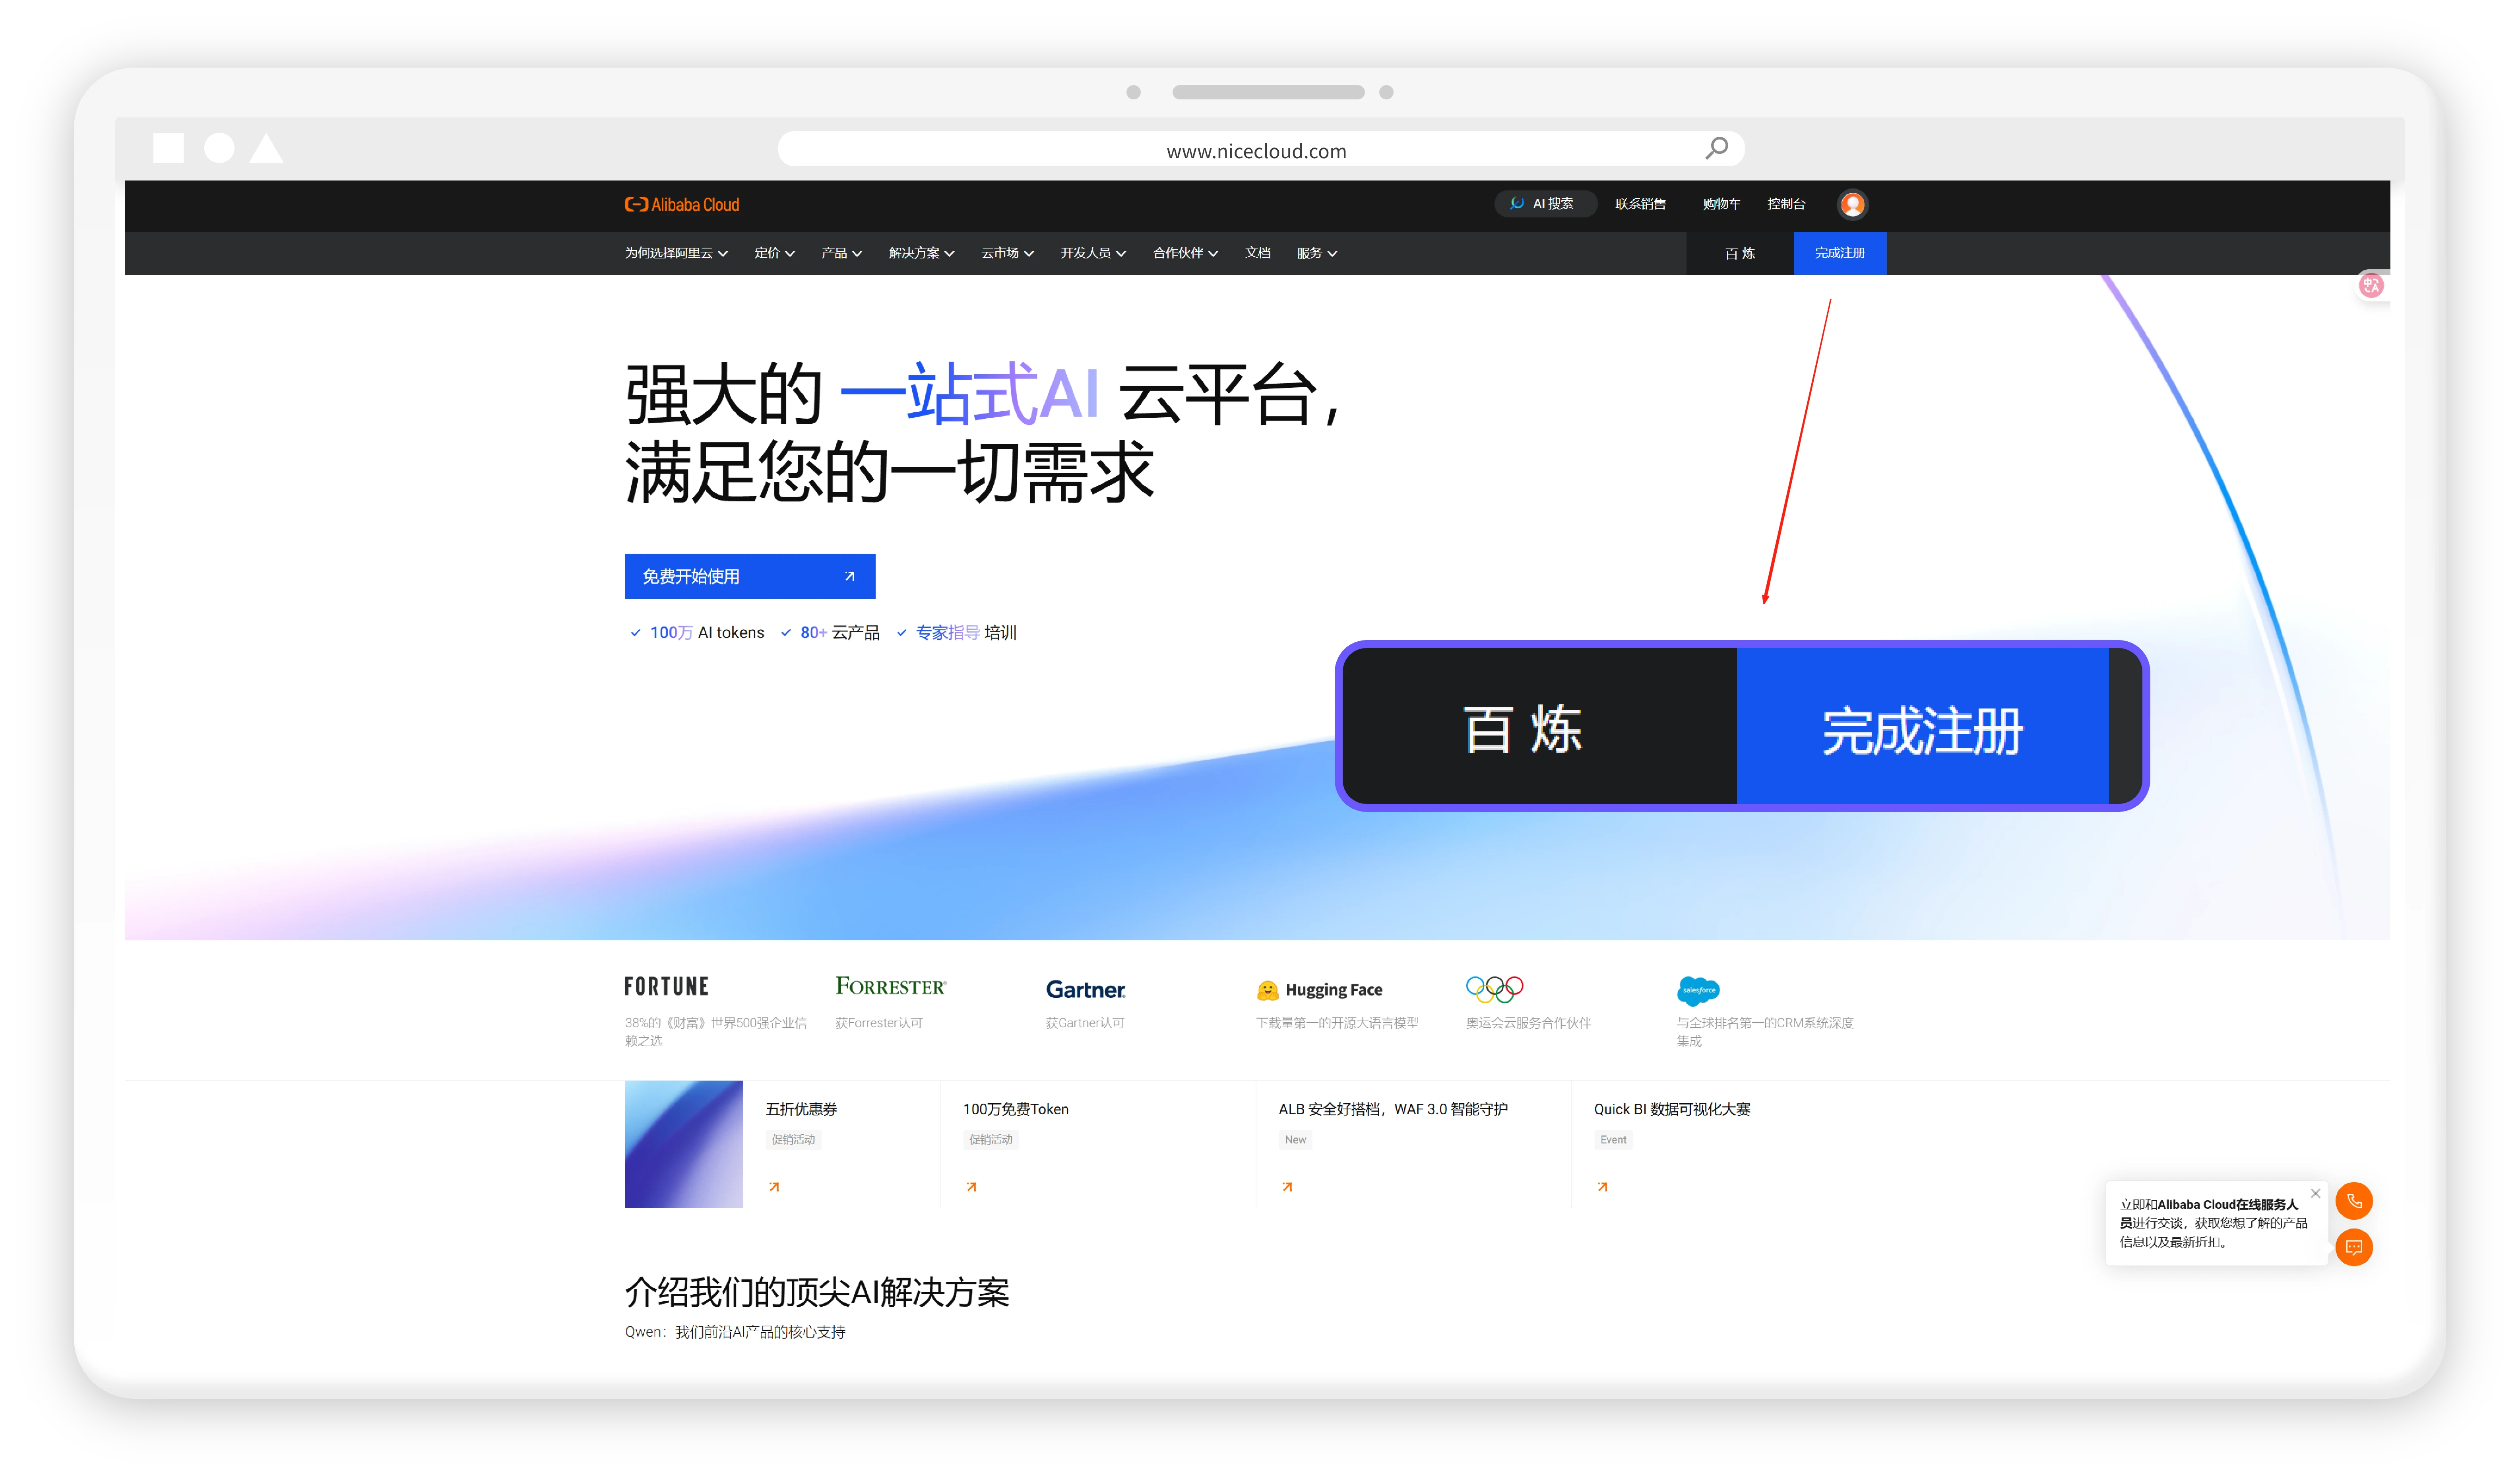Click the 介绍我们的顶尖AI解决方案 heading
Screen dimensions: 2520x1479
point(817,1292)
